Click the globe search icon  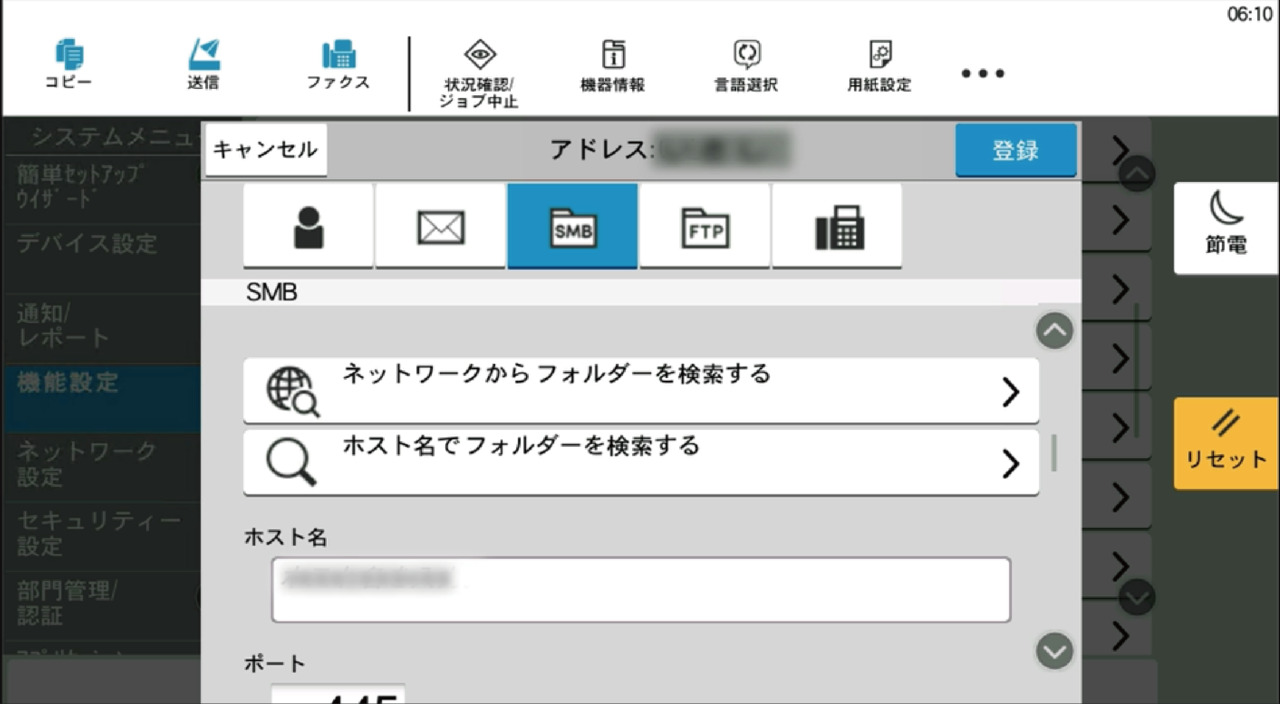point(292,392)
